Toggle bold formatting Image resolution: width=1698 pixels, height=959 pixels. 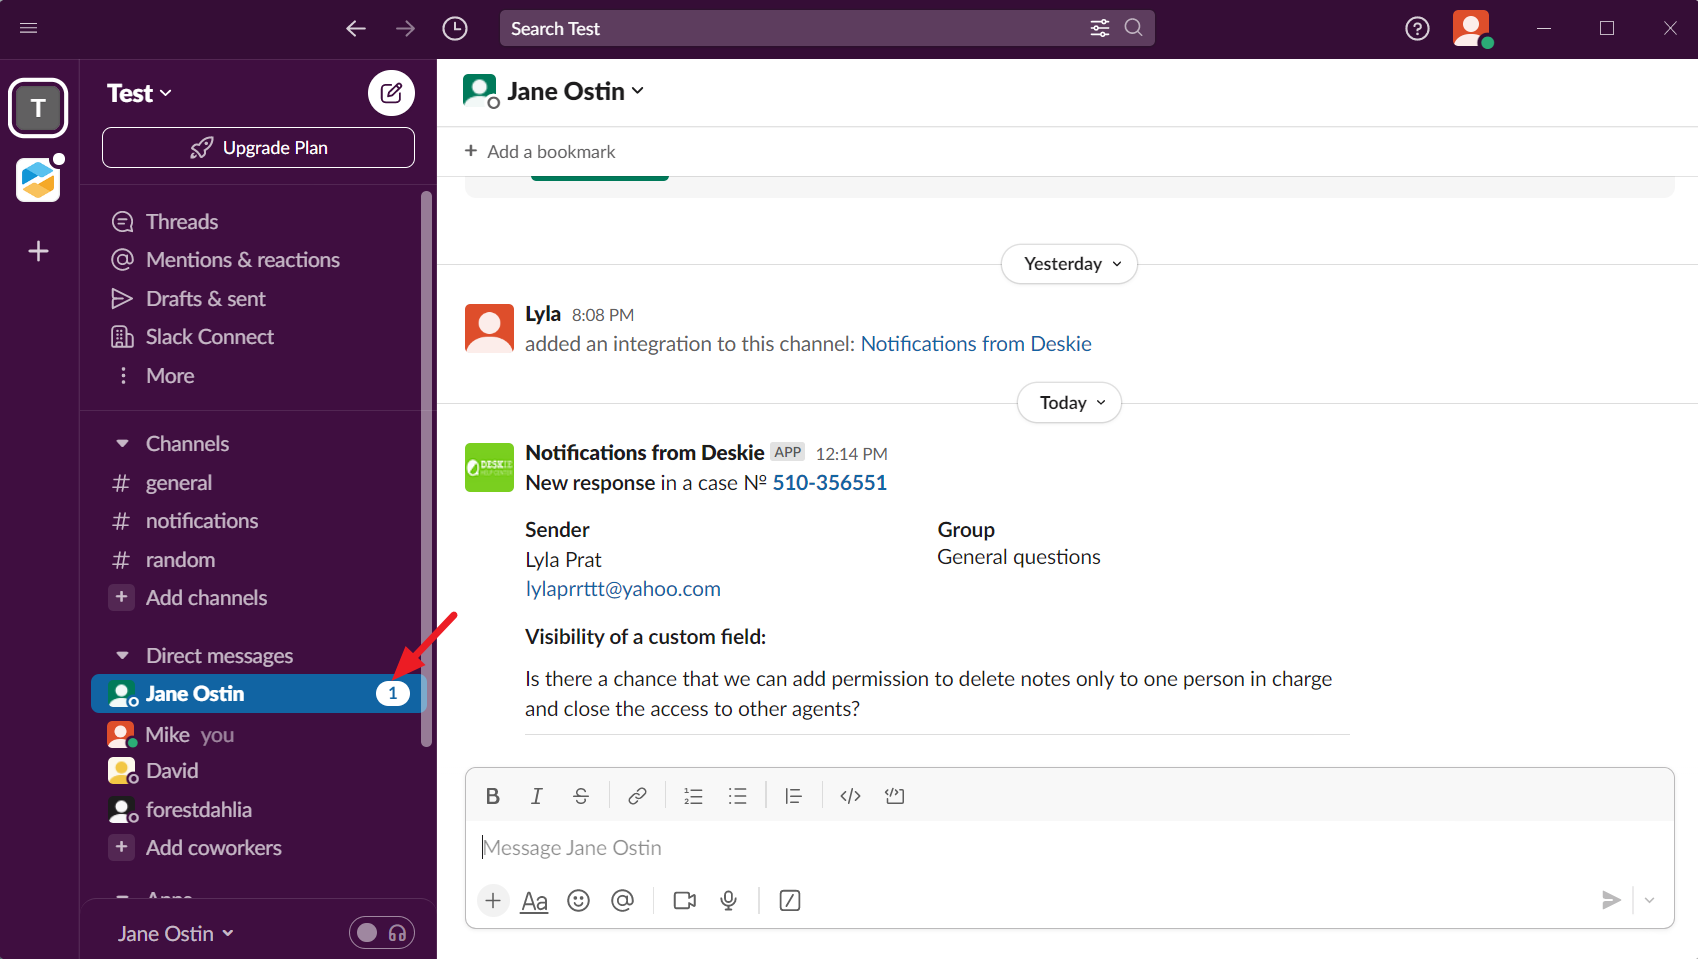492,796
